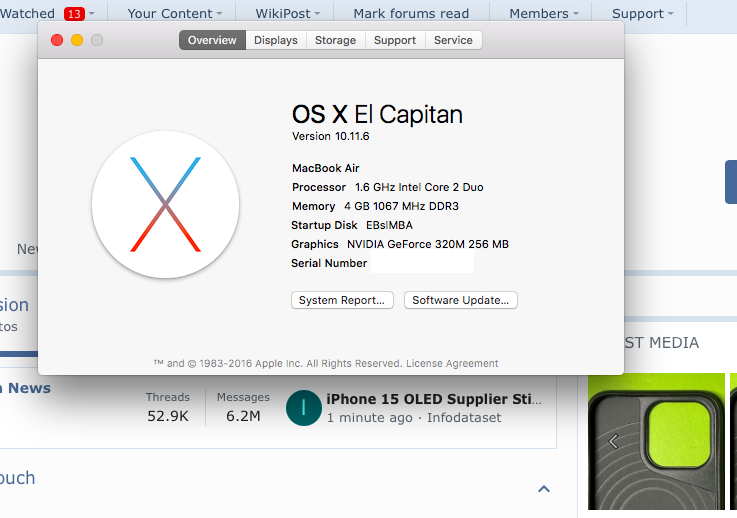Click Mark forums read link
The height and width of the screenshot is (518, 737).
(411, 14)
